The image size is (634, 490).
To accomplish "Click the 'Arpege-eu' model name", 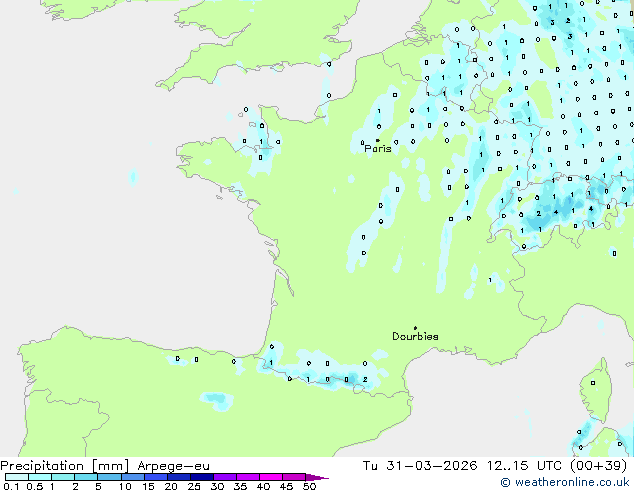I will click(x=173, y=466).
